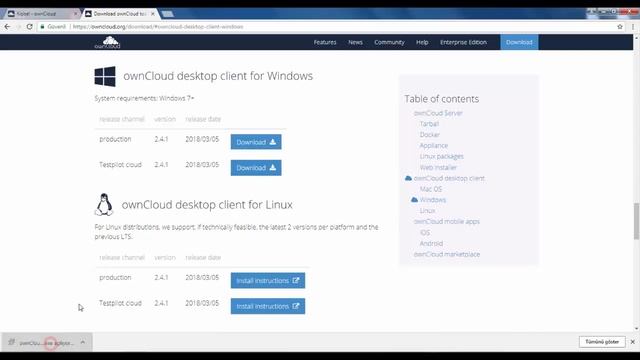Switch to the first ownCloud browser tab
The width and height of the screenshot is (640, 360).
tap(41, 14)
